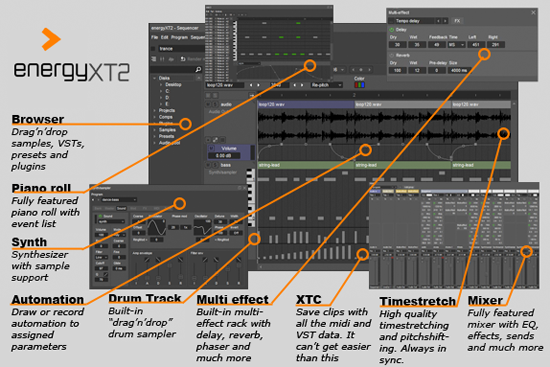The image size is (550, 367).
Task: Click the browser search magnifier icon
Action: click(198, 69)
